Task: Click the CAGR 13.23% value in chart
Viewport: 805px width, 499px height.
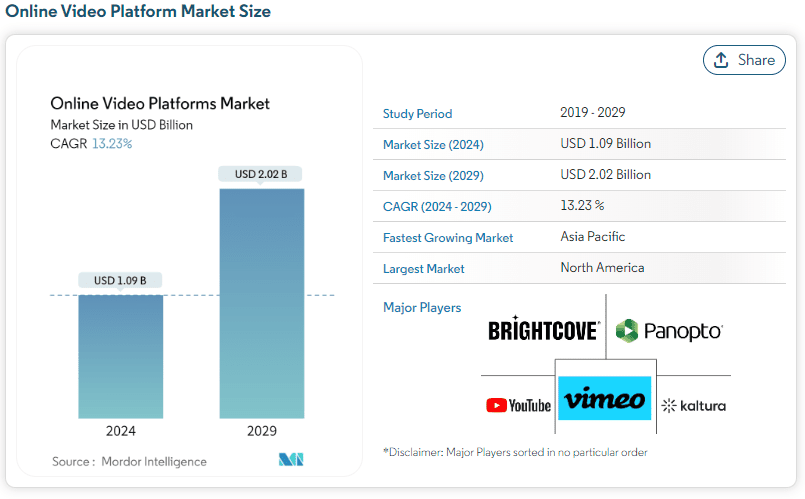Action: pos(112,144)
